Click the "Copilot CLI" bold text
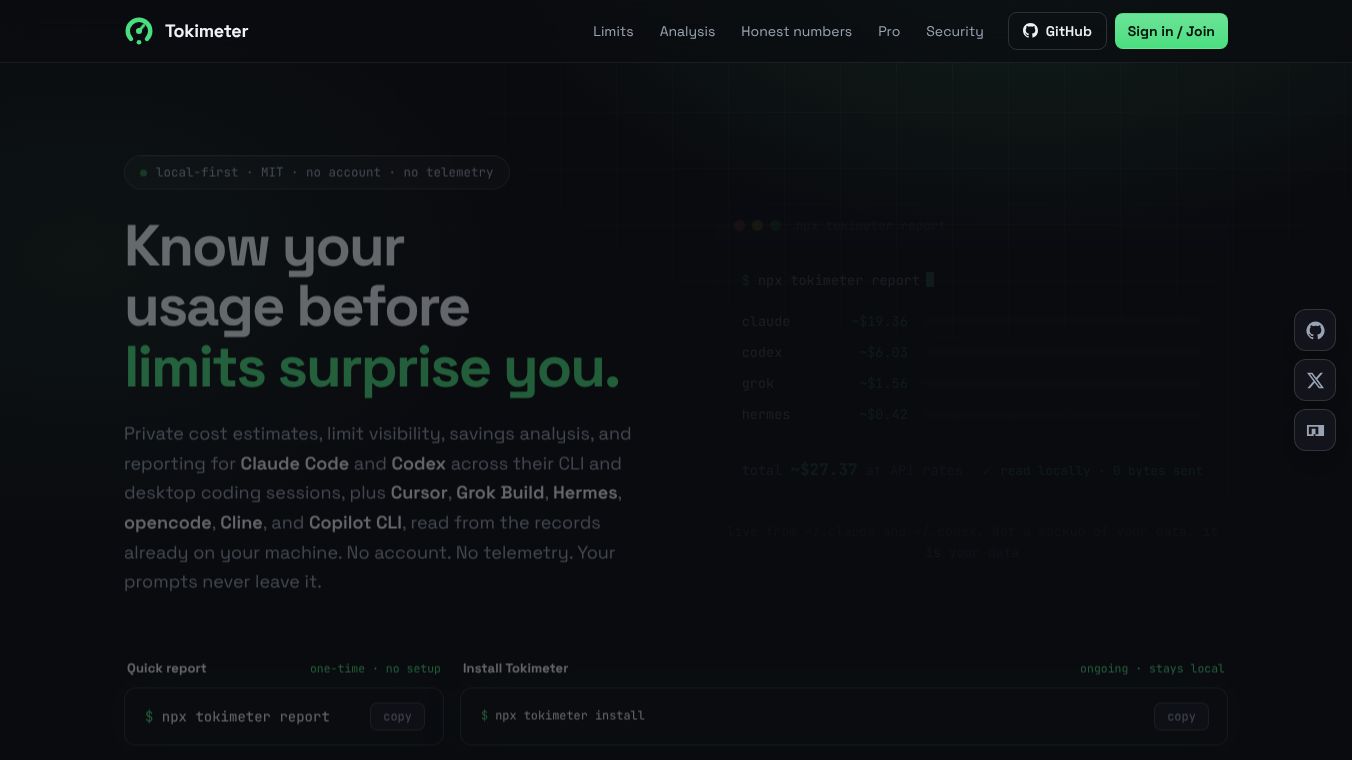Image resolution: width=1352 pixels, height=760 pixels. pyautogui.click(x=355, y=522)
